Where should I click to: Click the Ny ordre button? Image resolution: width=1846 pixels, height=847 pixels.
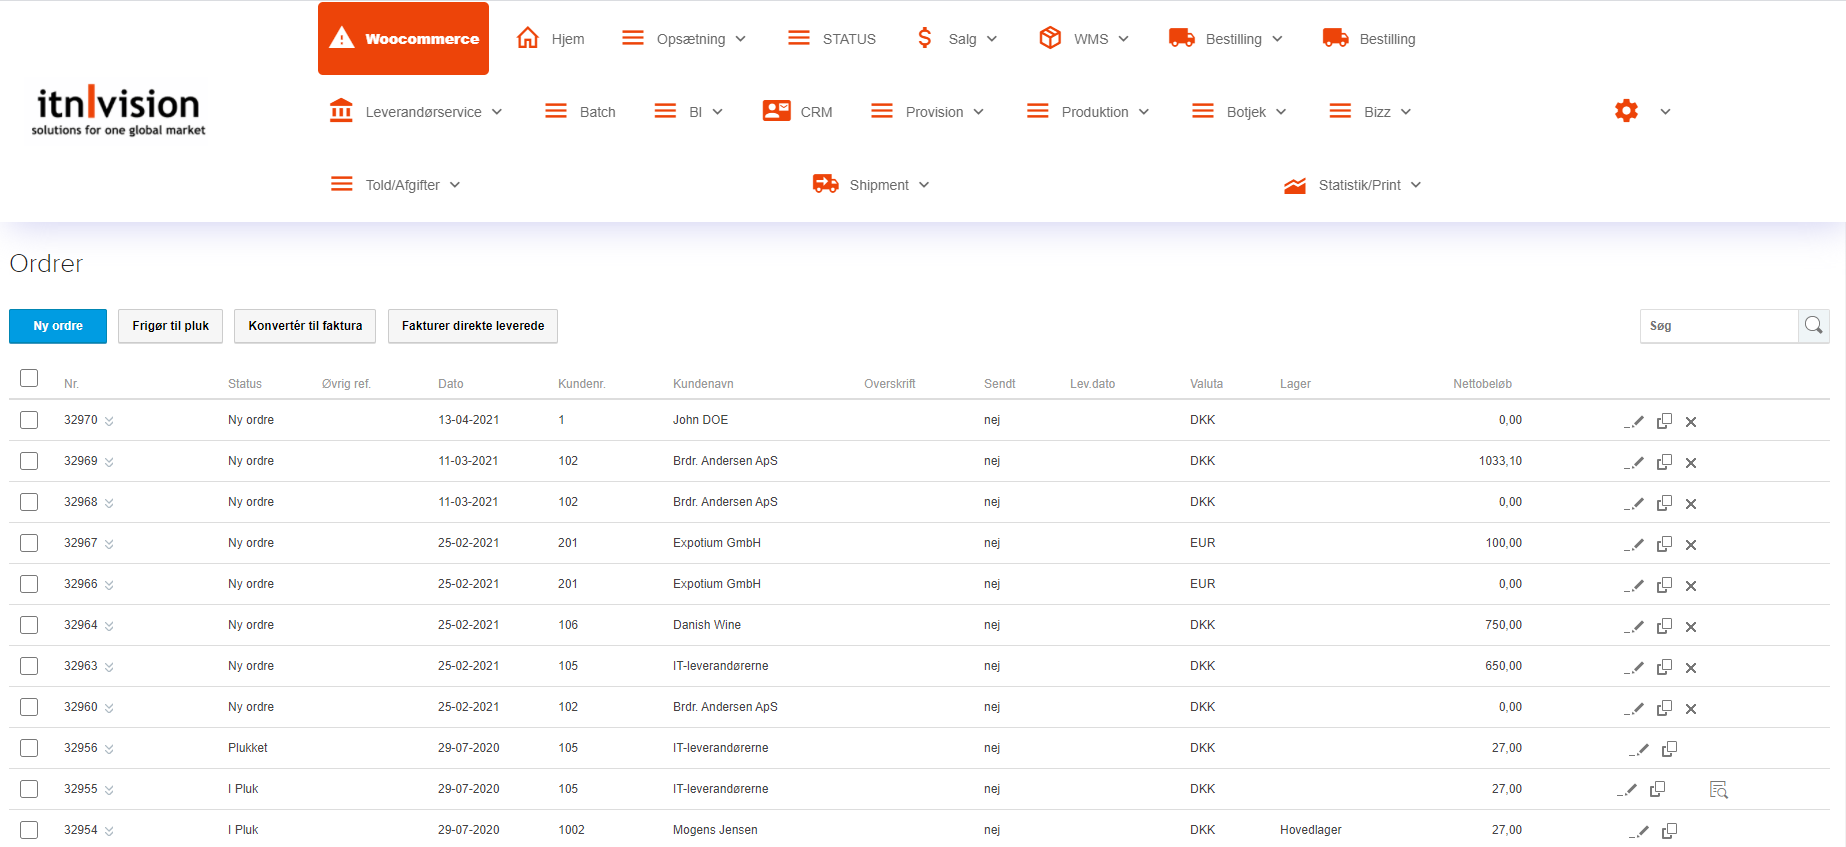(58, 326)
